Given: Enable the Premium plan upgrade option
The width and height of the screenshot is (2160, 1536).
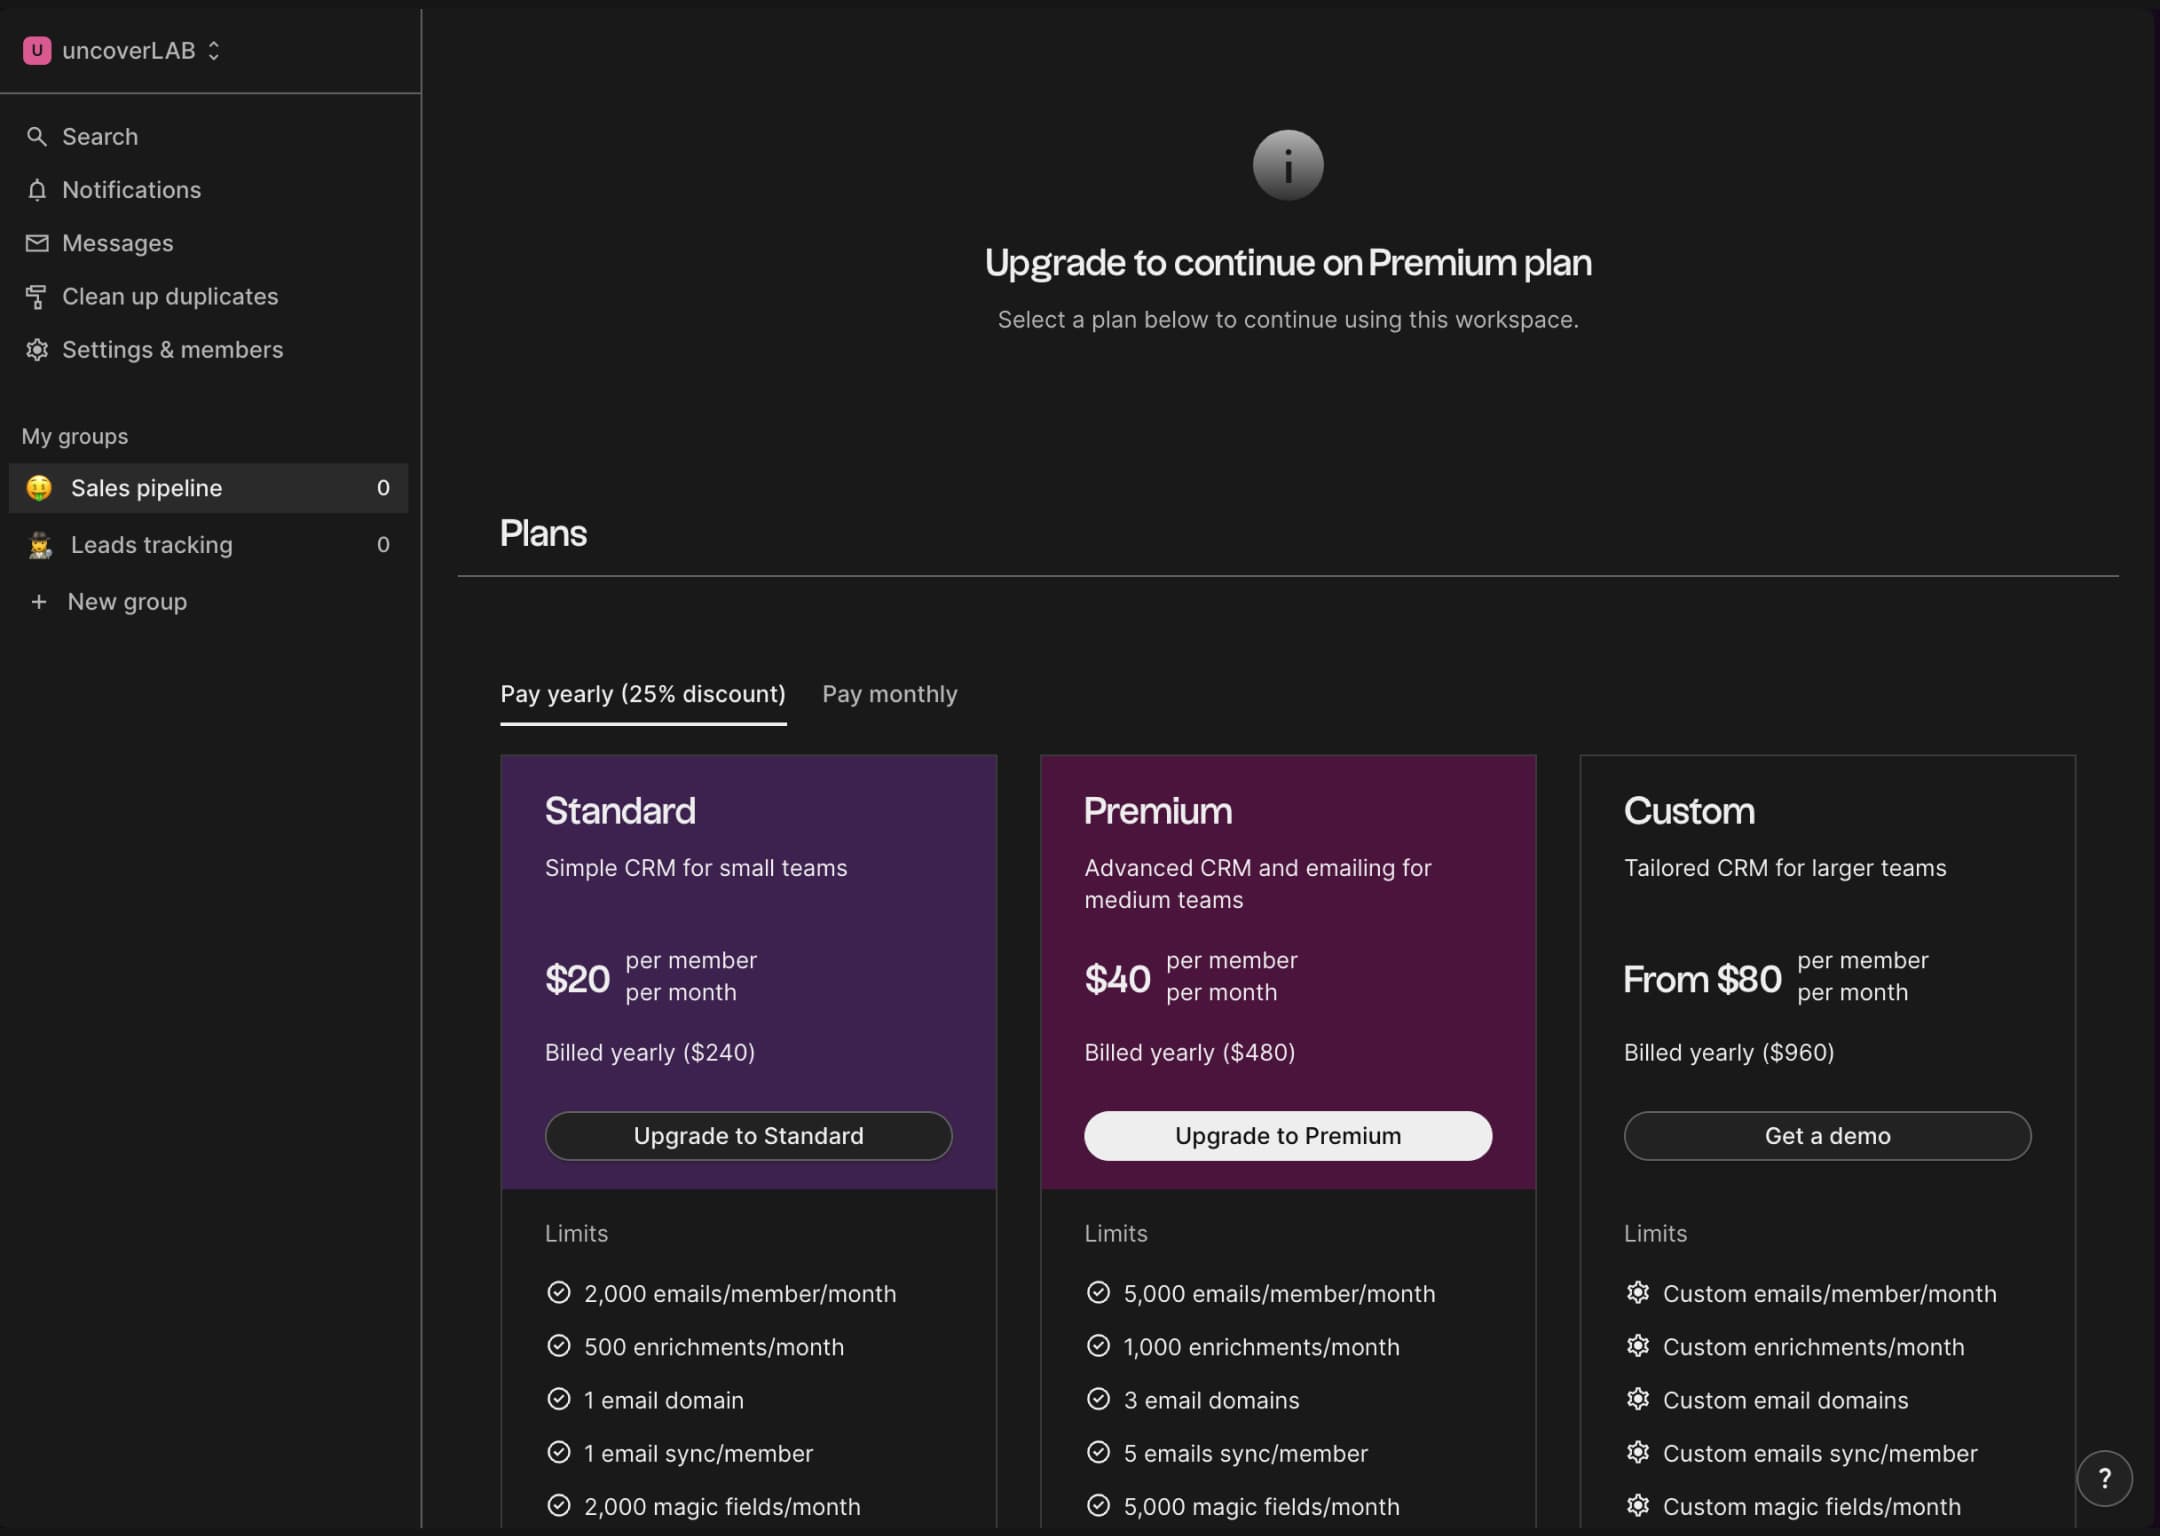Looking at the screenshot, I should click(1288, 1135).
